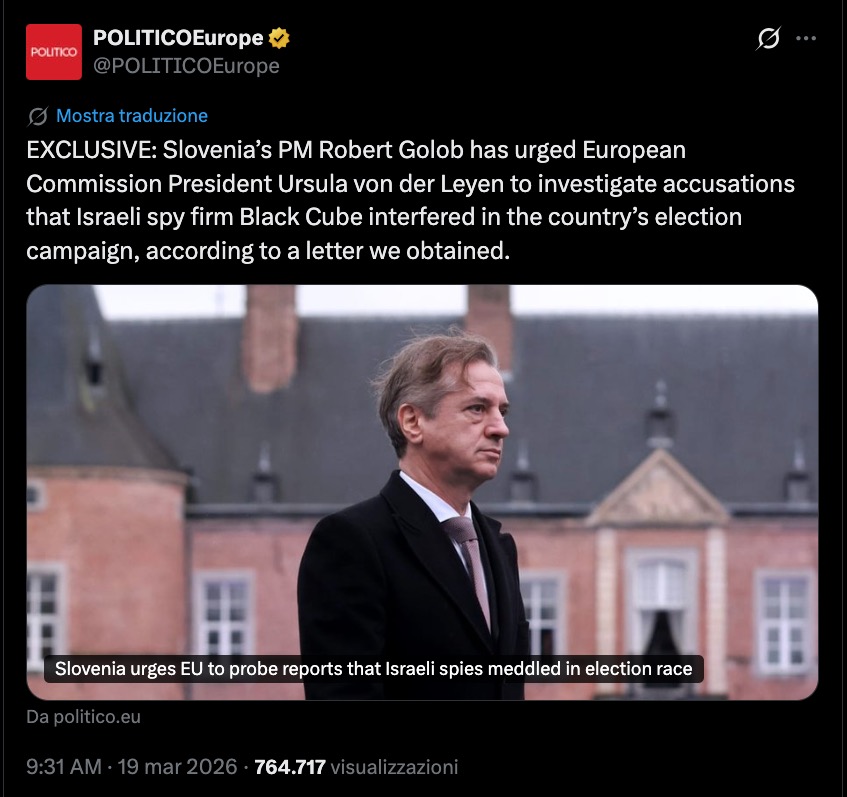
Task: Visit the @POLITICOEurope handle
Action: [186, 66]
